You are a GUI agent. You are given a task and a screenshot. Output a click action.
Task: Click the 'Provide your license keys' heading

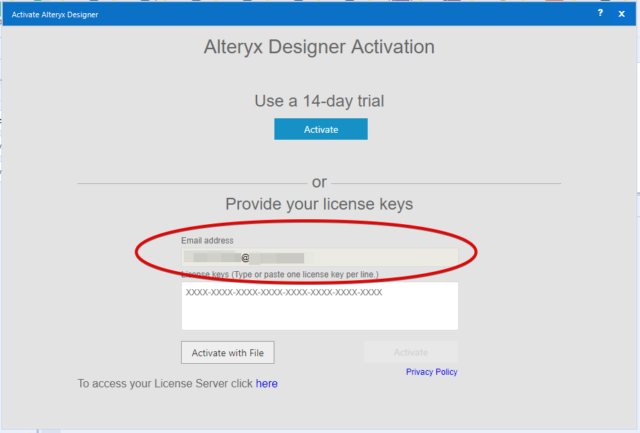(x=319, y=204)
